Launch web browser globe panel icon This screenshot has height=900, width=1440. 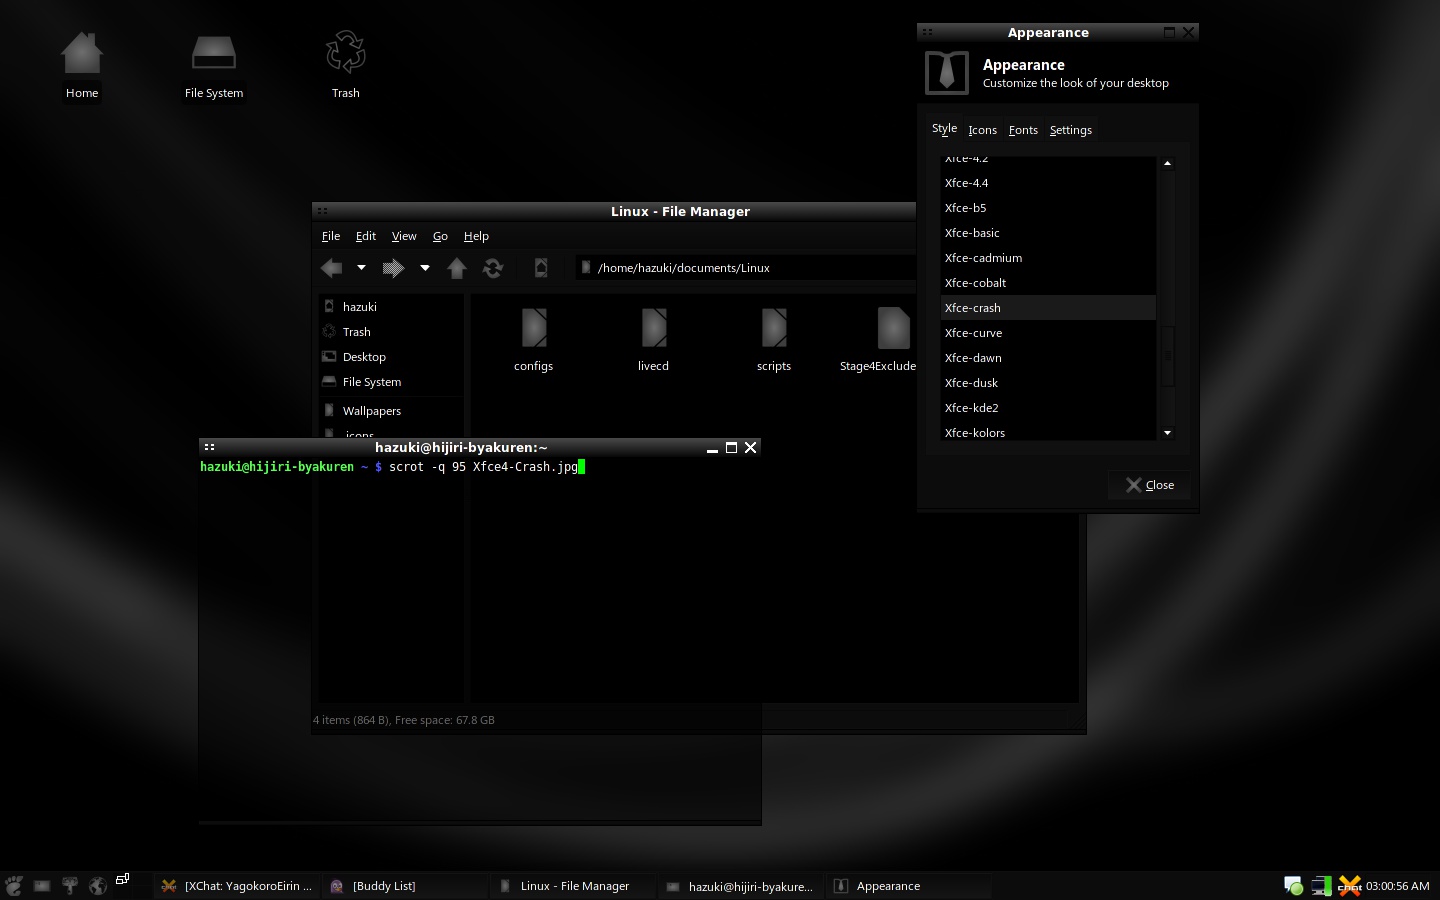click(x=98, y=886)
